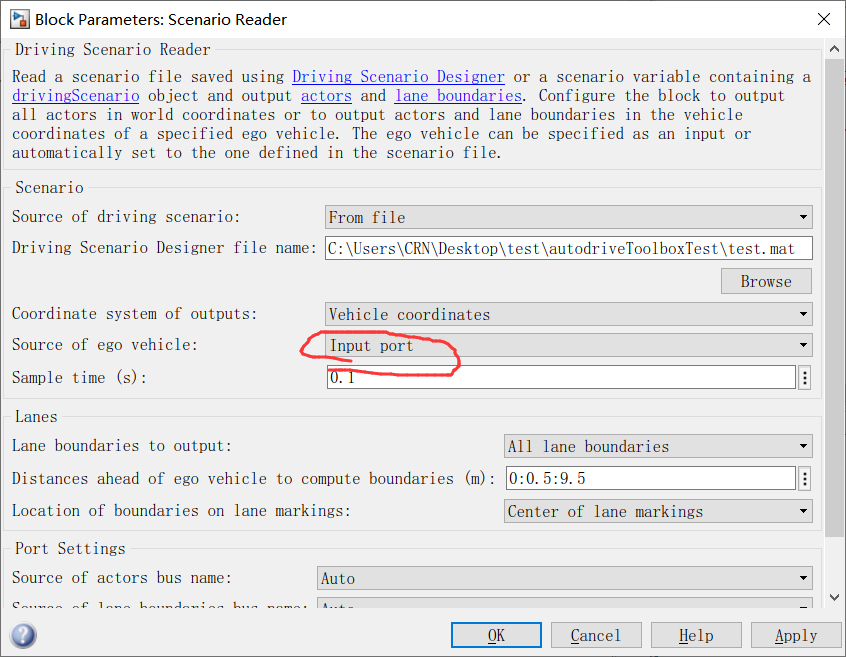This screenshot has height=657, width=846.
Task: Close the Block Parameters dialog
Action: coord(824,19)
